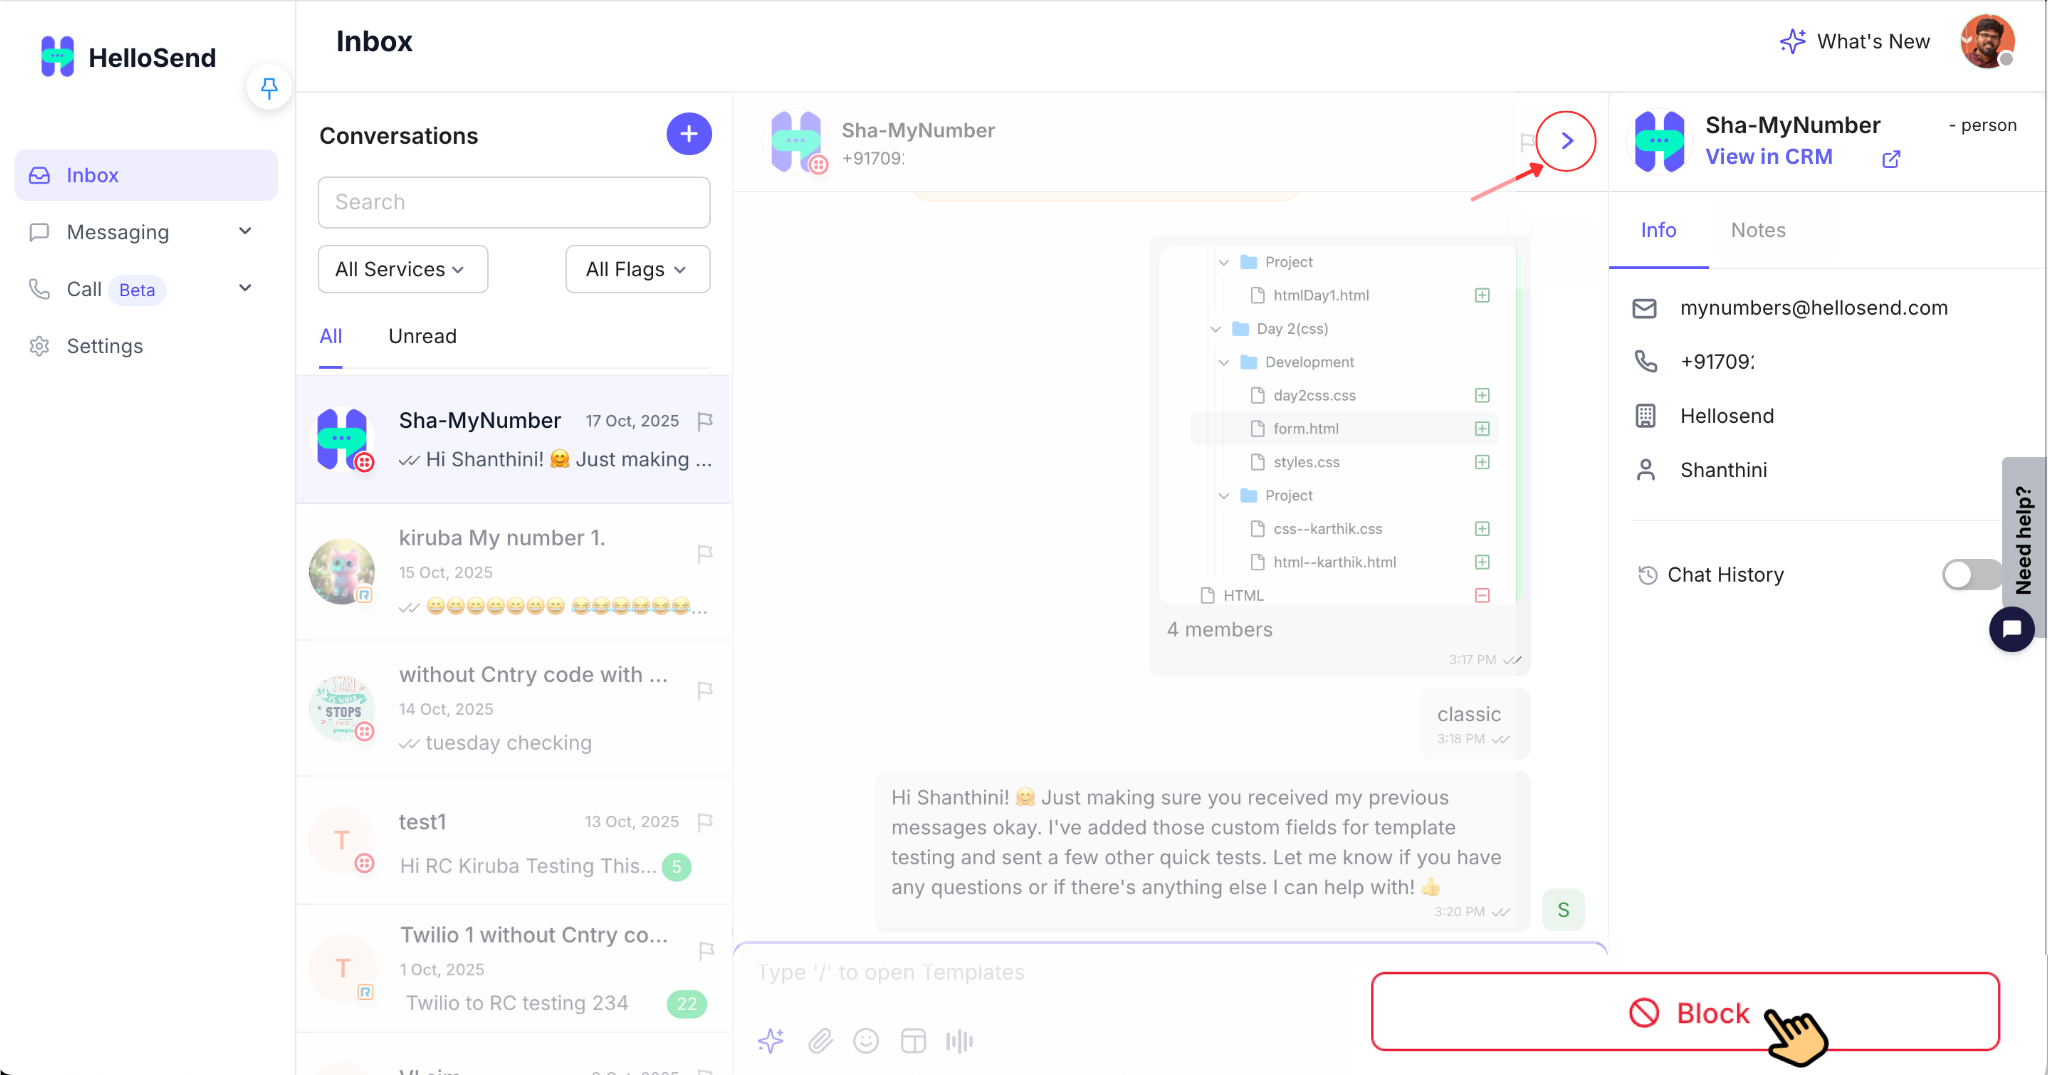Screen dimensions: 2048x1075
Task: Switch to the Unread tab
Action: coord(422,337)
